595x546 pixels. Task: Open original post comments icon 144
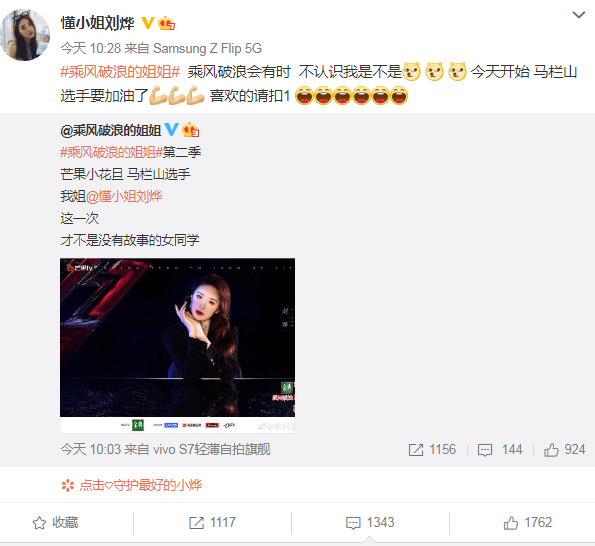pyautogui.click(x=500, y=450)
